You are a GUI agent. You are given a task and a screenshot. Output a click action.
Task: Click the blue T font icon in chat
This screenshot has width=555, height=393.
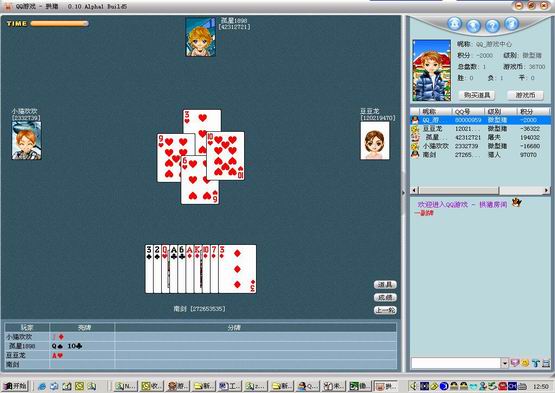tap(535, 363)
